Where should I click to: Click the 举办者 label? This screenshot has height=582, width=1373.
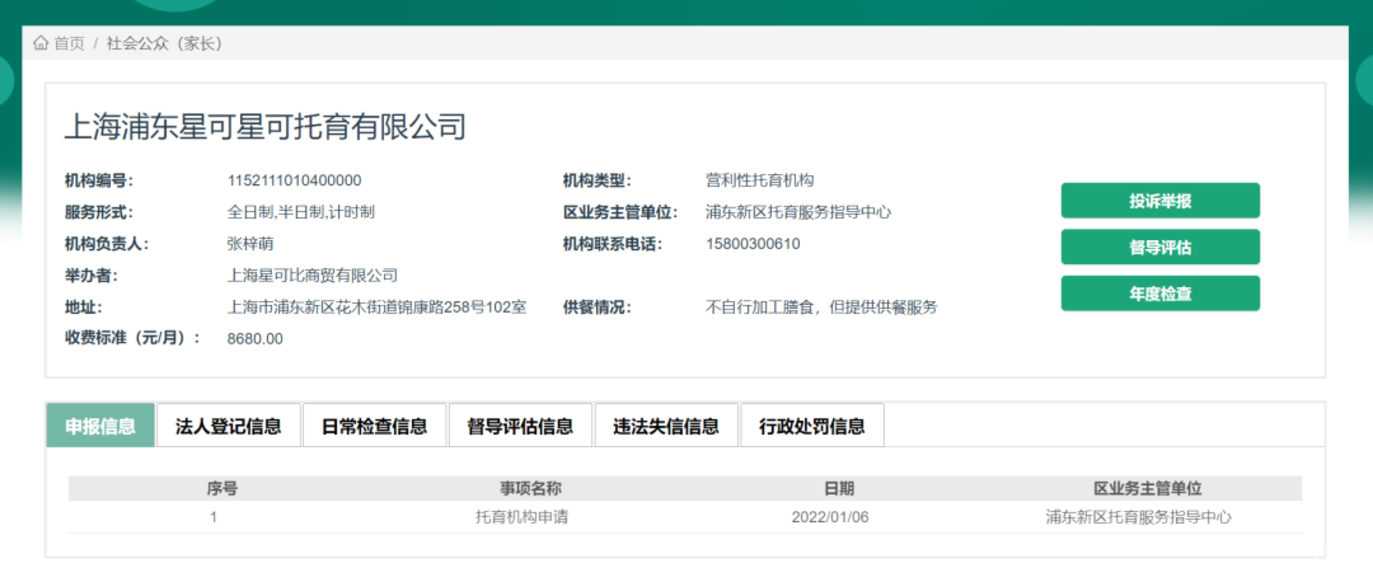(x=91, y=275)
